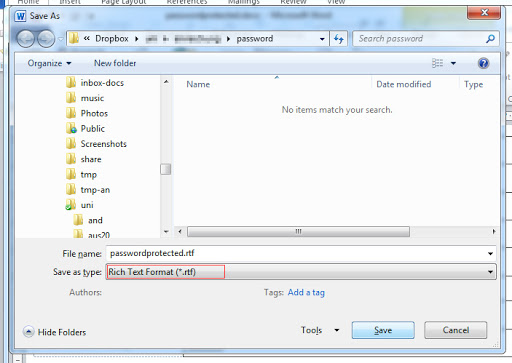512x363 pixels.
Task: Open the File name dropdown arrow
Action: pyautogui.click(x=490, y=254)
